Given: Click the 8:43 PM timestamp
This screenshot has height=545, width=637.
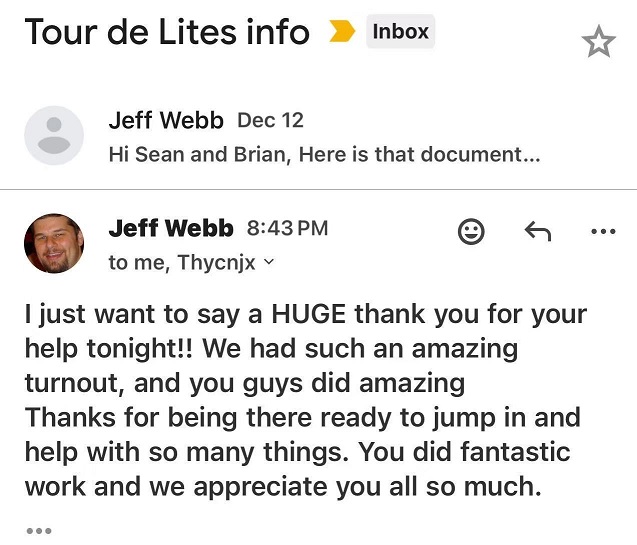Looking at the screenshot, I should (x=287, y=228).
